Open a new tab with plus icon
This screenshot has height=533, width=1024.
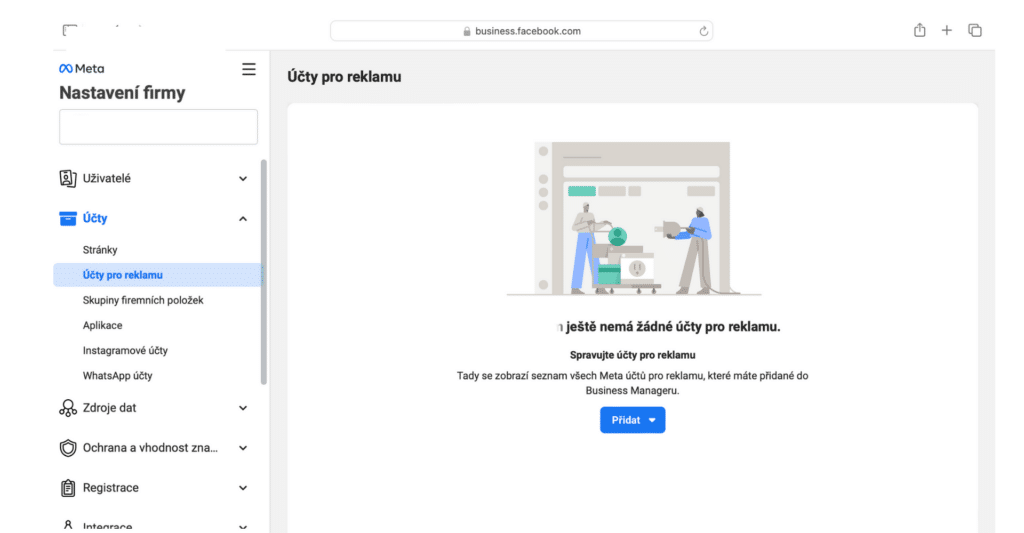tap(946, 30)
